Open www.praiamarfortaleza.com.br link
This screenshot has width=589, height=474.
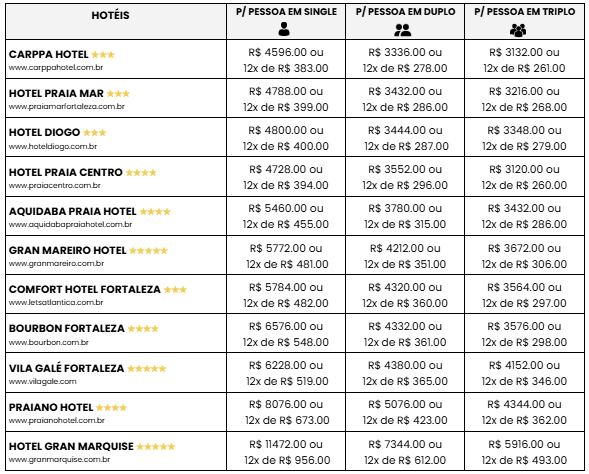[67, 107]
